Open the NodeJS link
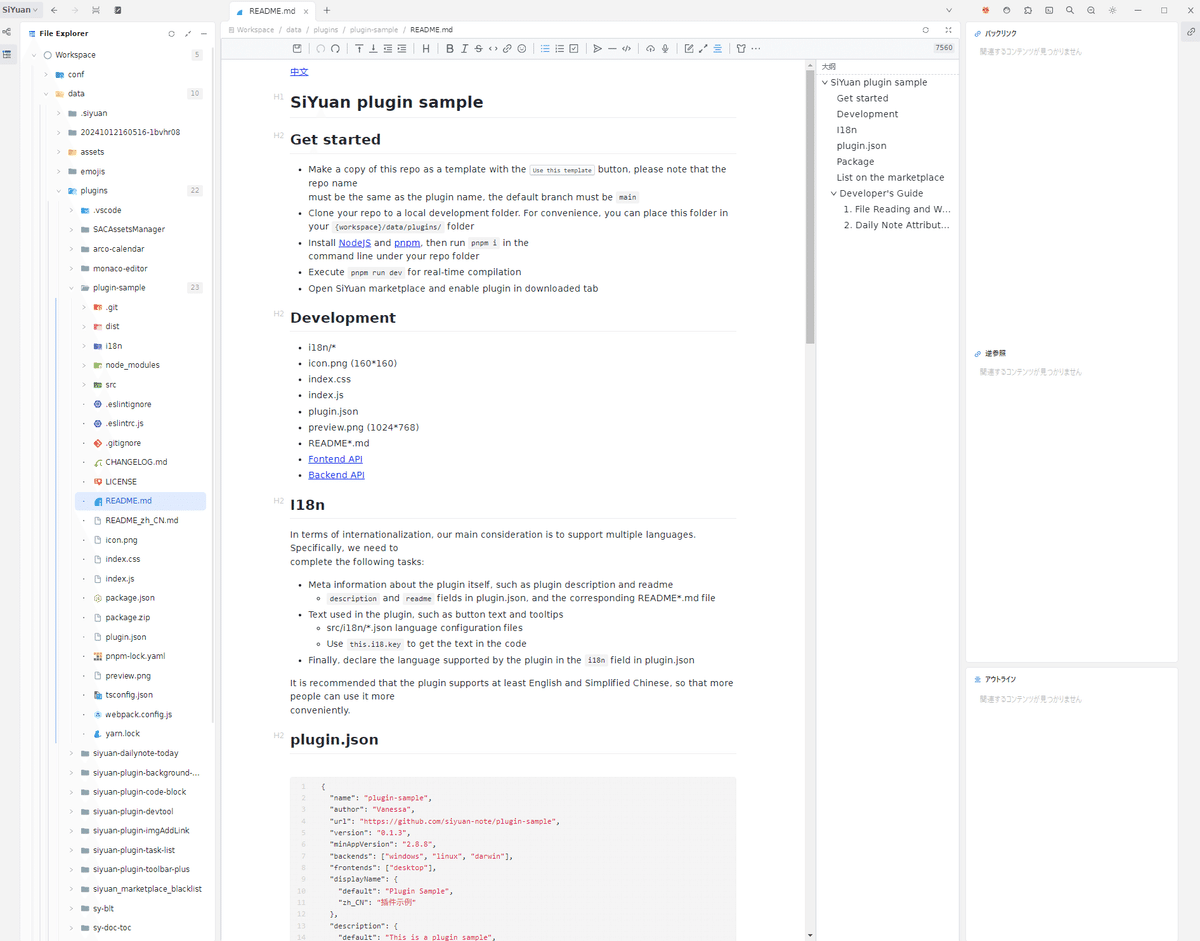Viewport: 1200px width, 941px height. [x=354, y=243]
